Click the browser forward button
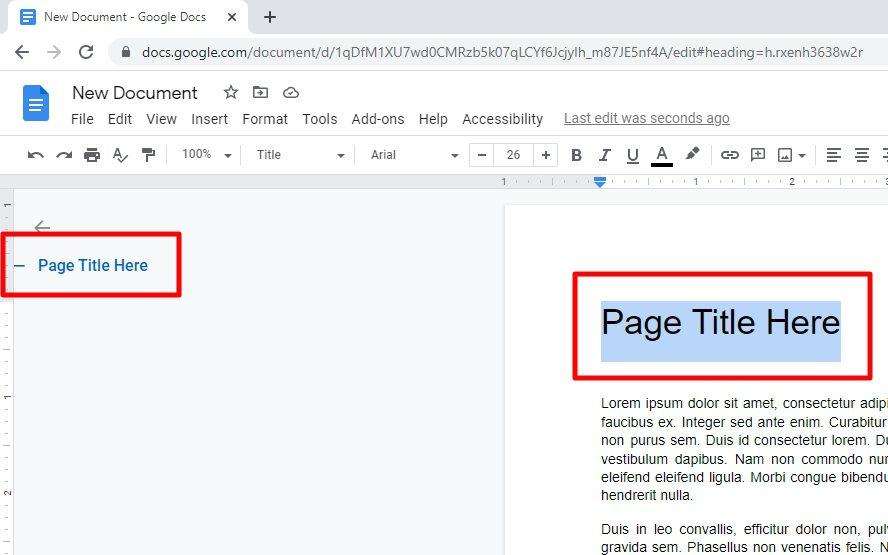This screenshot has height=555, width=888. (x=54, y=52)
